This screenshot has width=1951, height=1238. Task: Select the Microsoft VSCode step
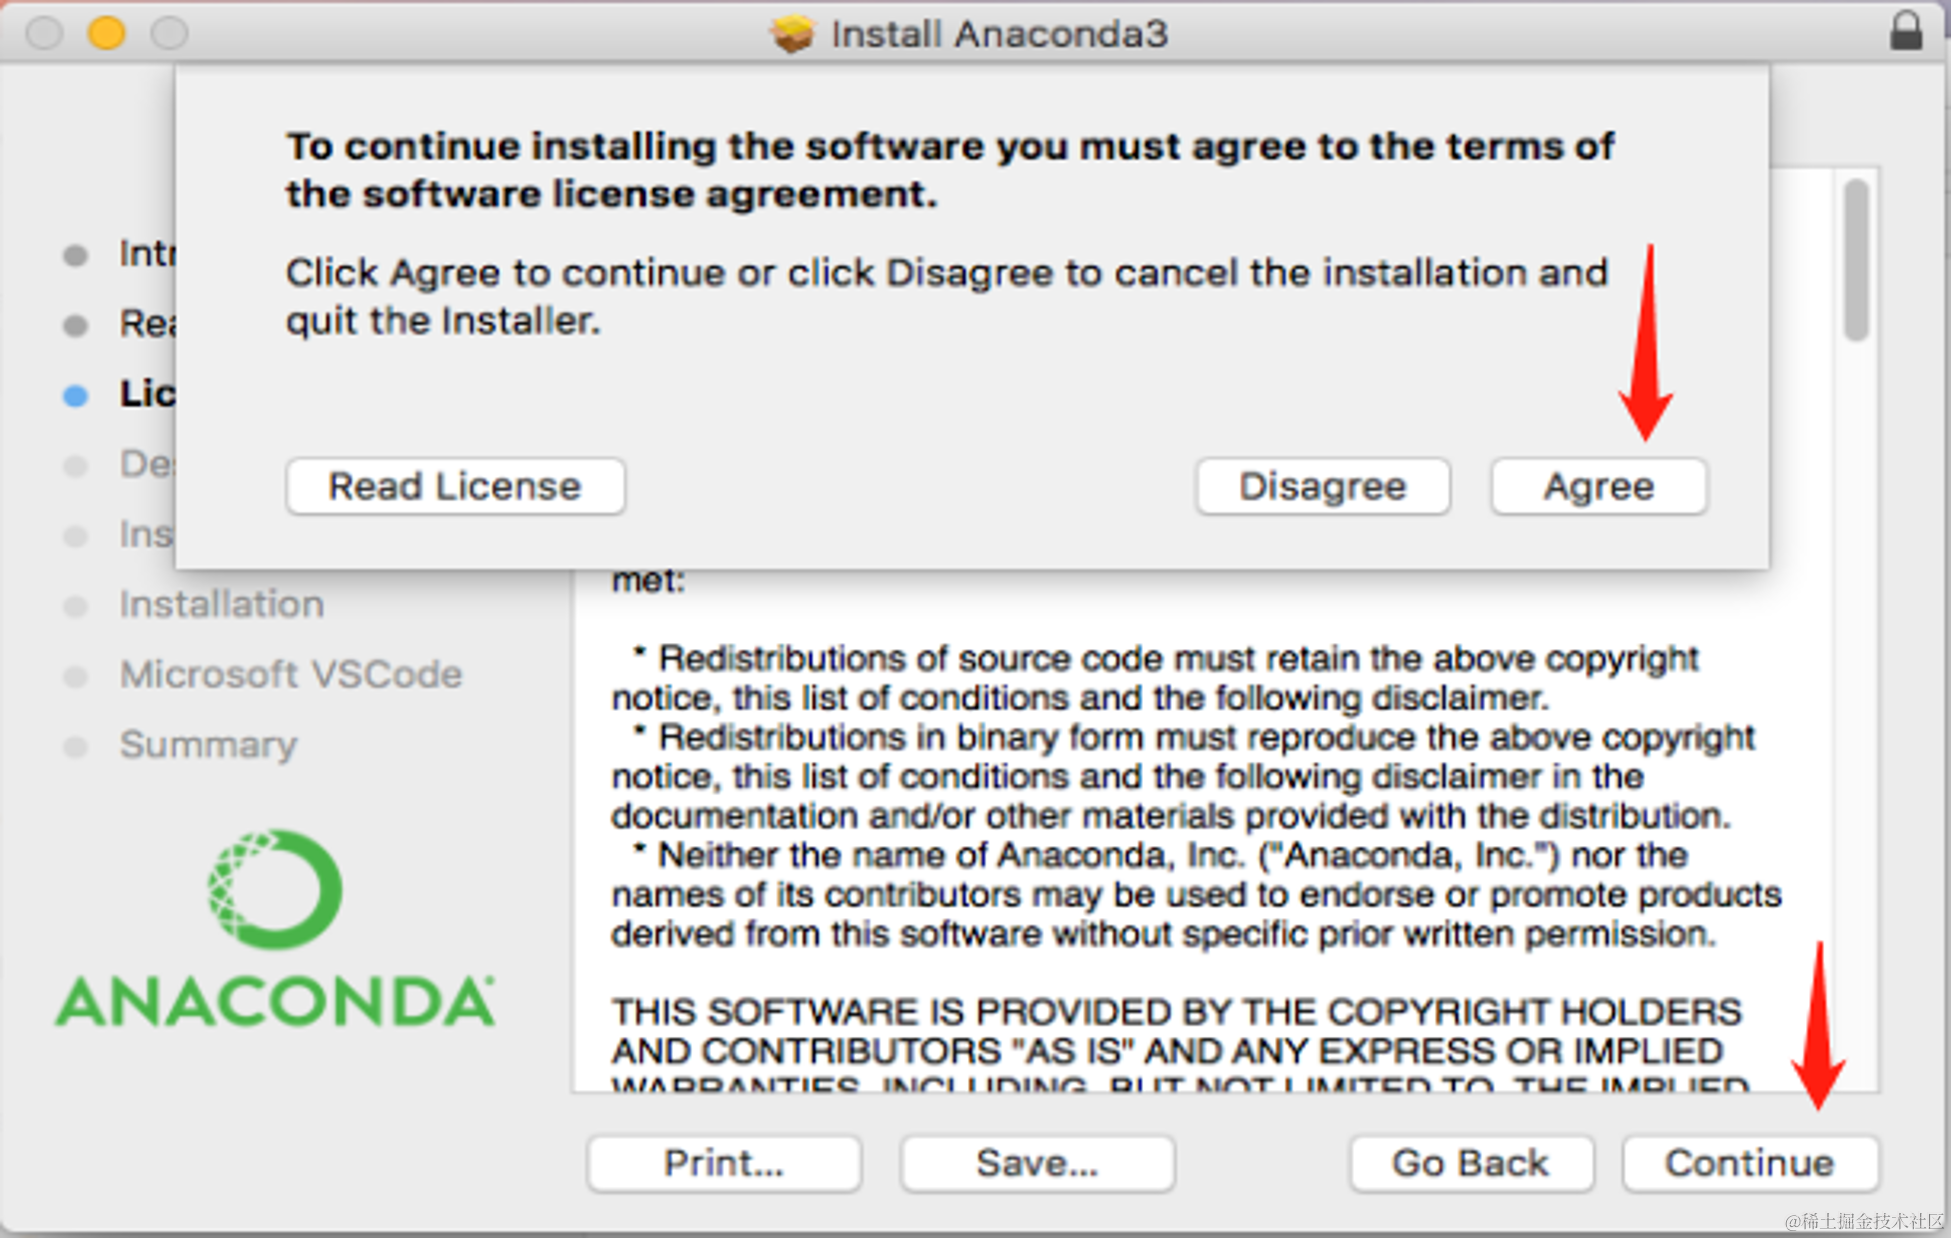pyautogui.click(x=290, y=675)
